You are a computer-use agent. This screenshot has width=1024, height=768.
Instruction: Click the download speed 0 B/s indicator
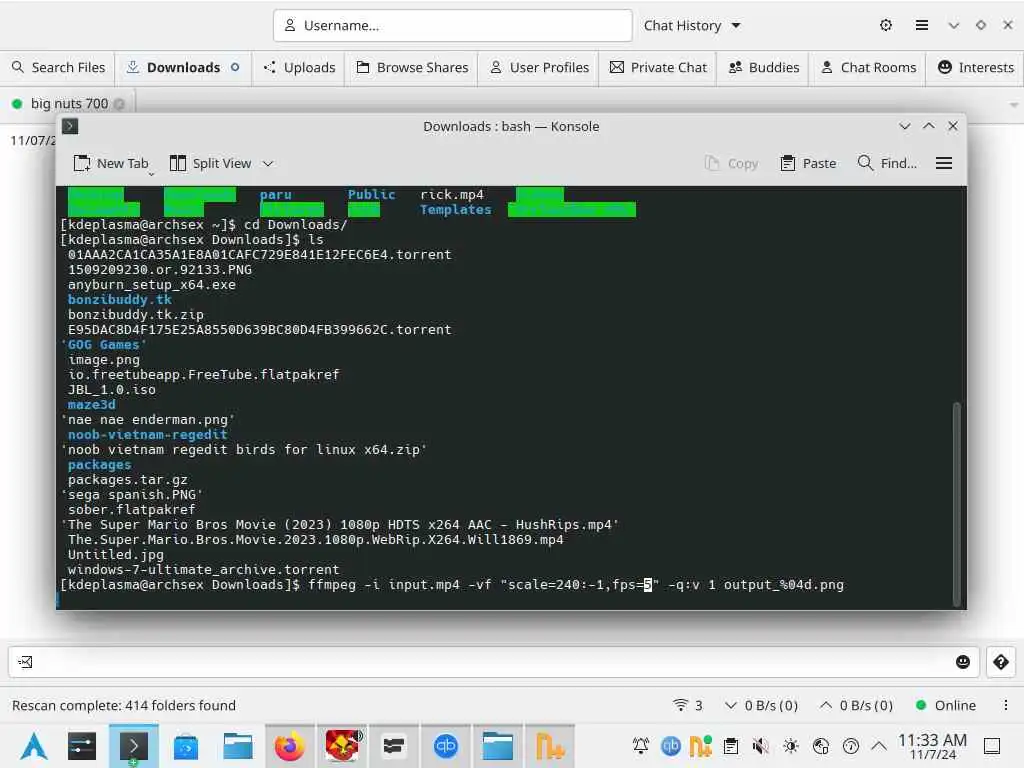click(x=761, y=705)
